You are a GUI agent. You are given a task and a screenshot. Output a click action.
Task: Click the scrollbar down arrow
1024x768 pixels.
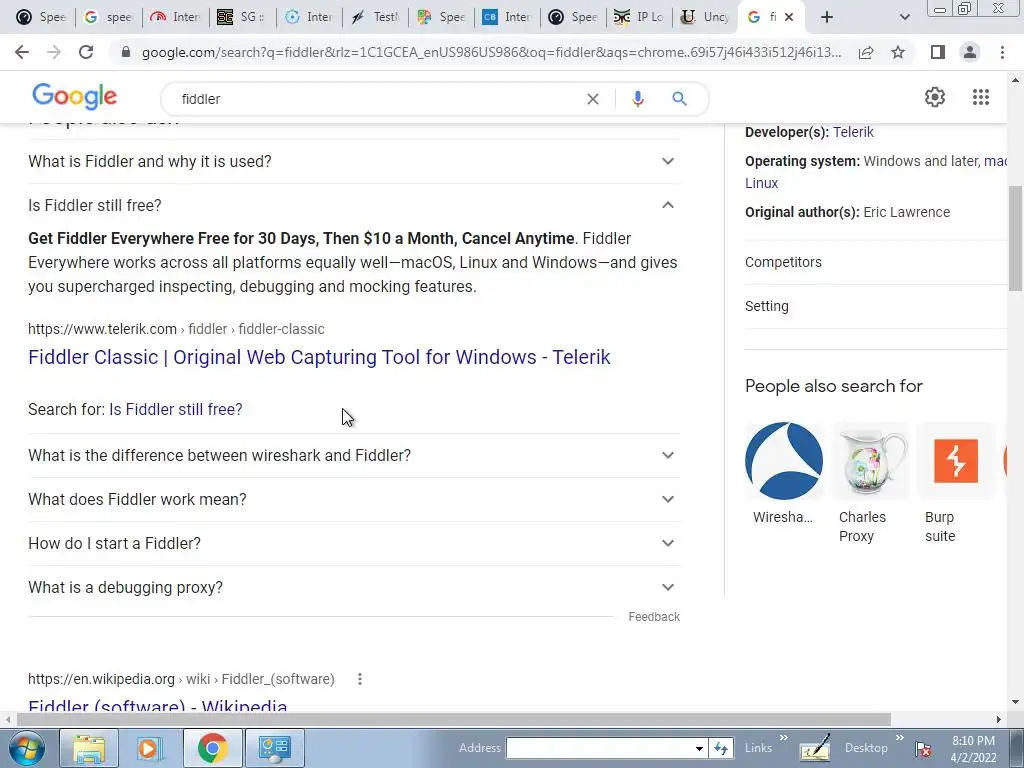(1016, 703)
